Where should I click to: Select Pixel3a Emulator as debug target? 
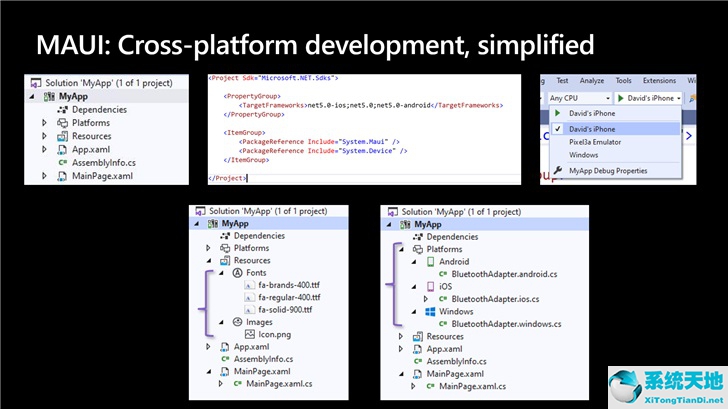point(595,142)
